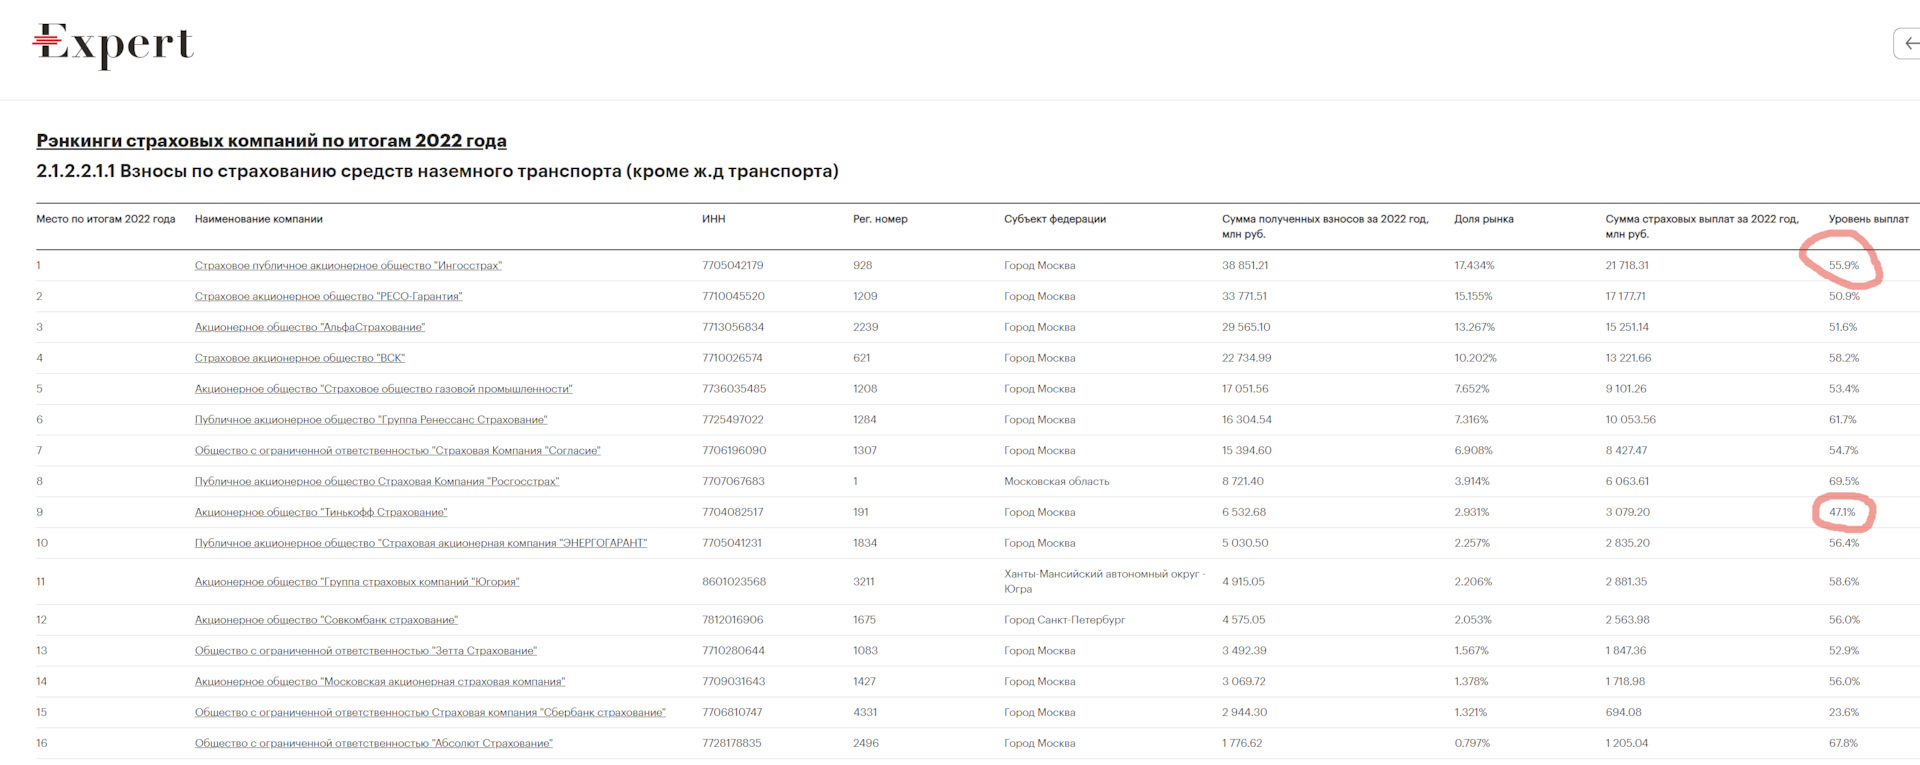
Task: Select premiums value 6 532.68
Action: point(1244,513)
